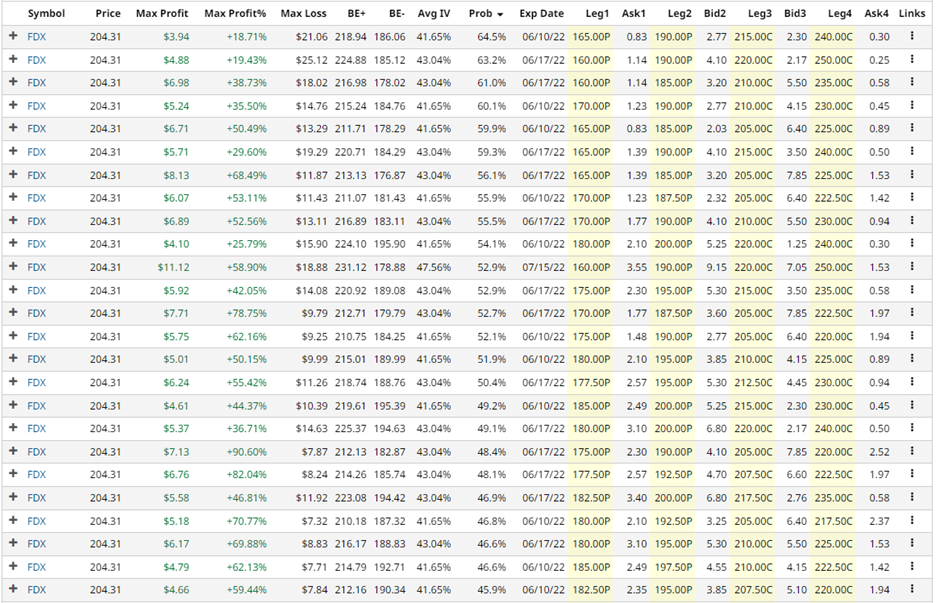Click the kebab icon in the $6.71 profit row
940x603 pixels.
pos(912,128)
